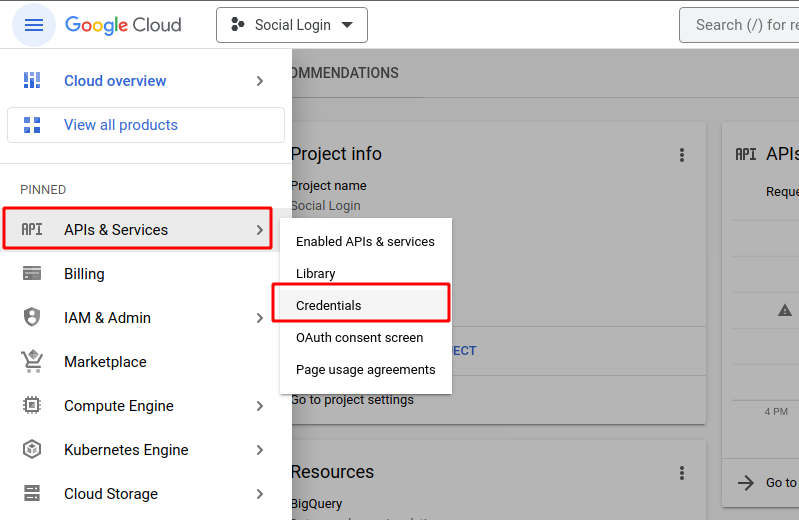Click Go to project settings link
The height and width of the screenshot is (520, 799).
pos(352,400)
